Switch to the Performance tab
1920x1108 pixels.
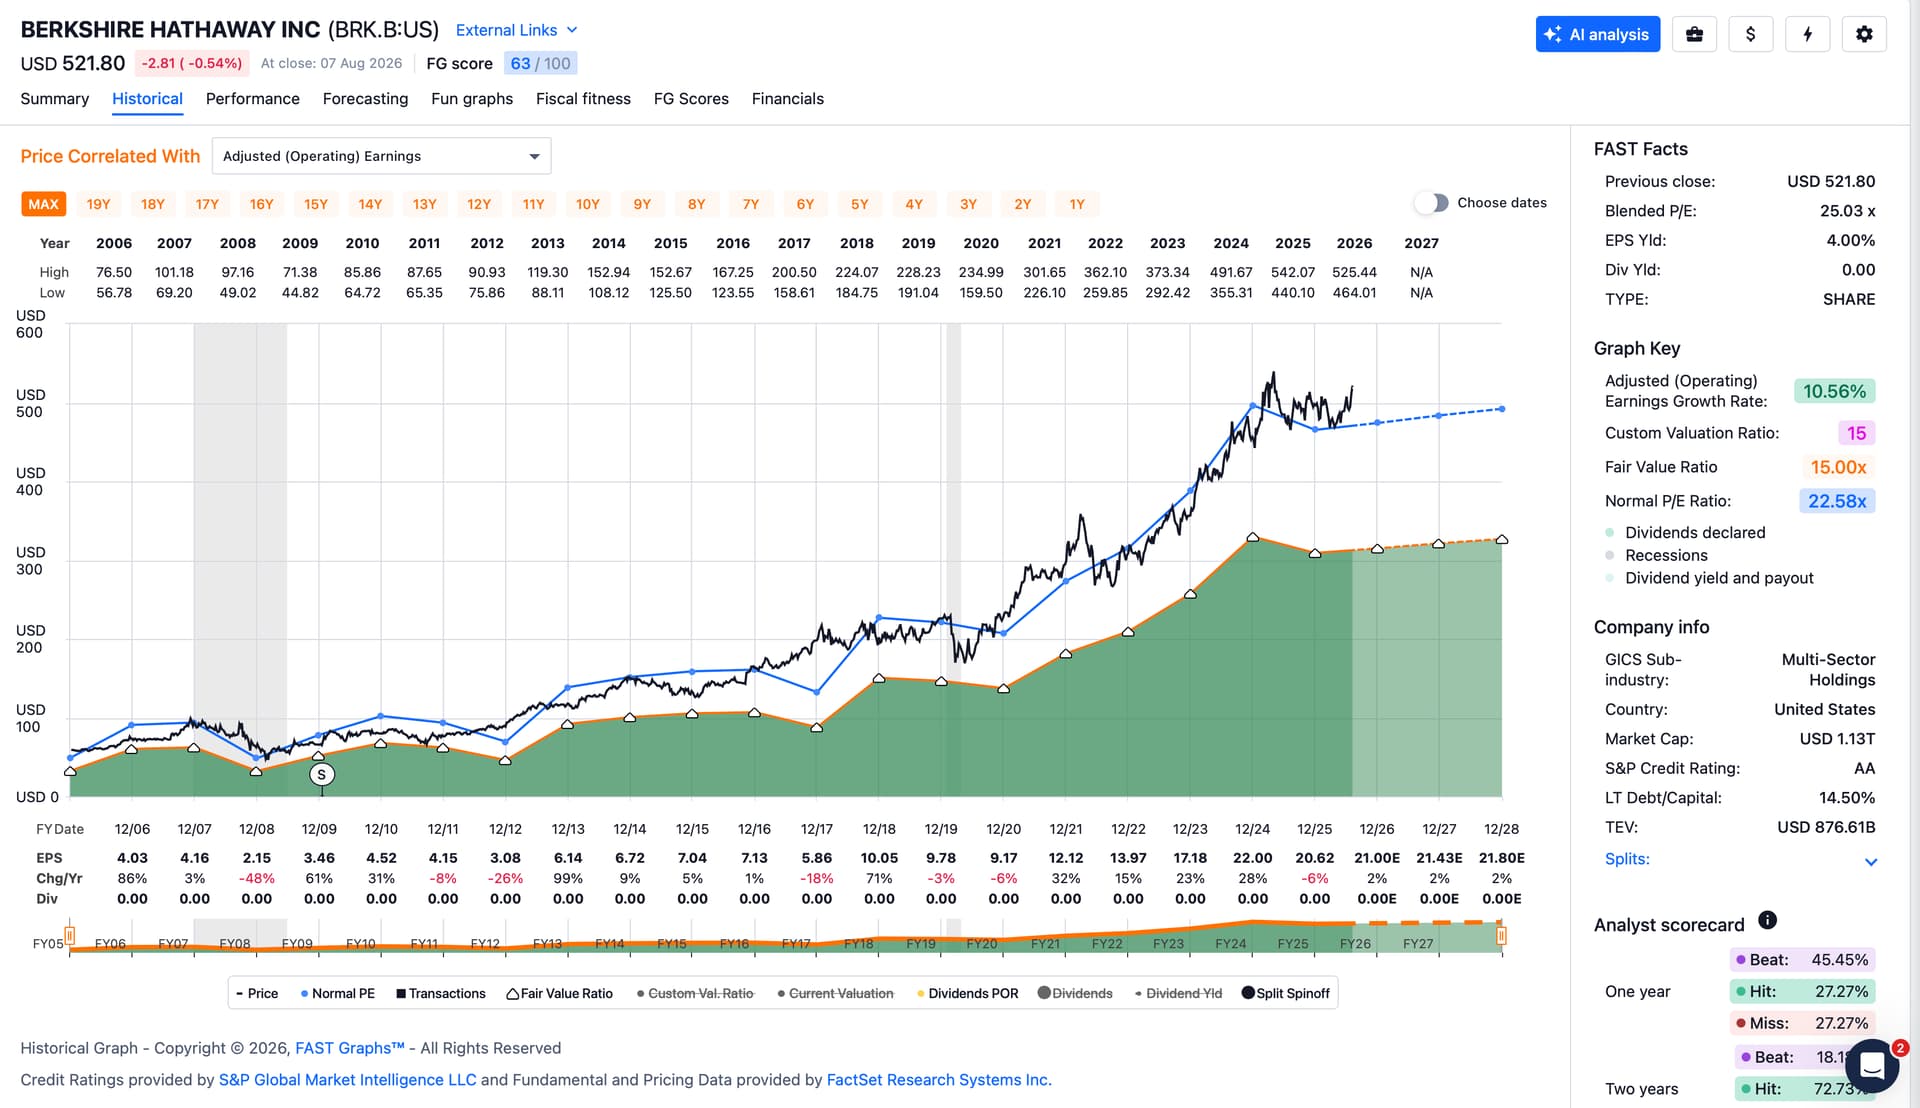click(x=253, y=99)
